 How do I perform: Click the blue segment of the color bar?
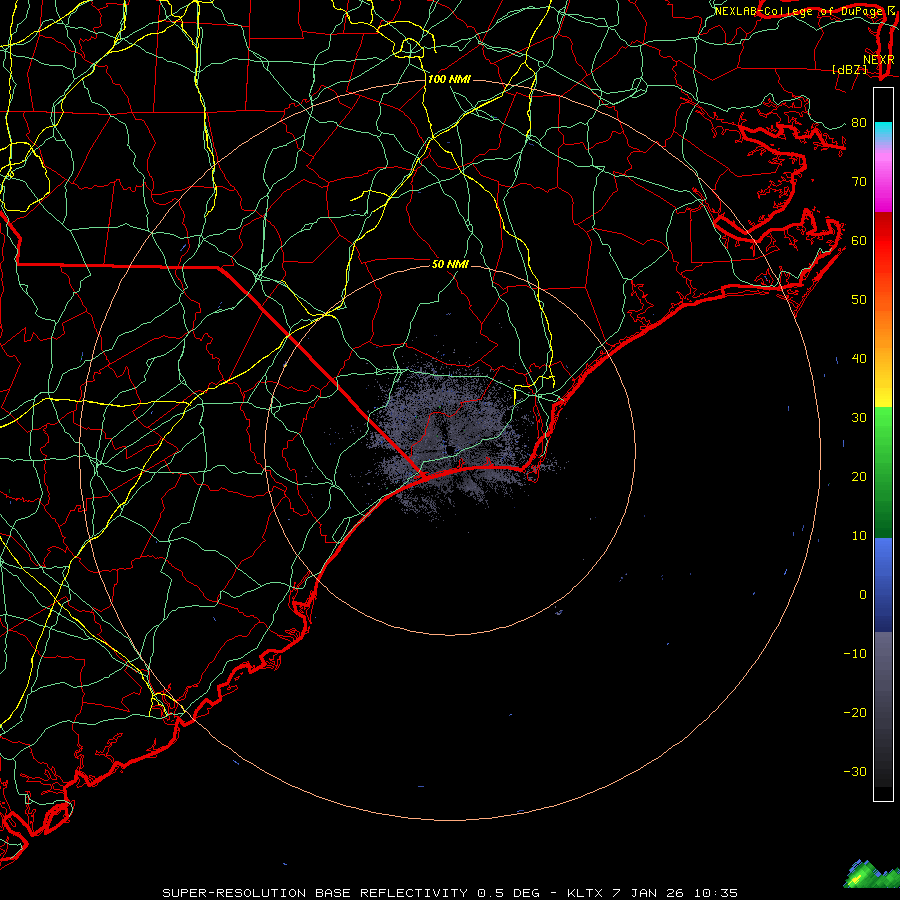click(883, 585)
